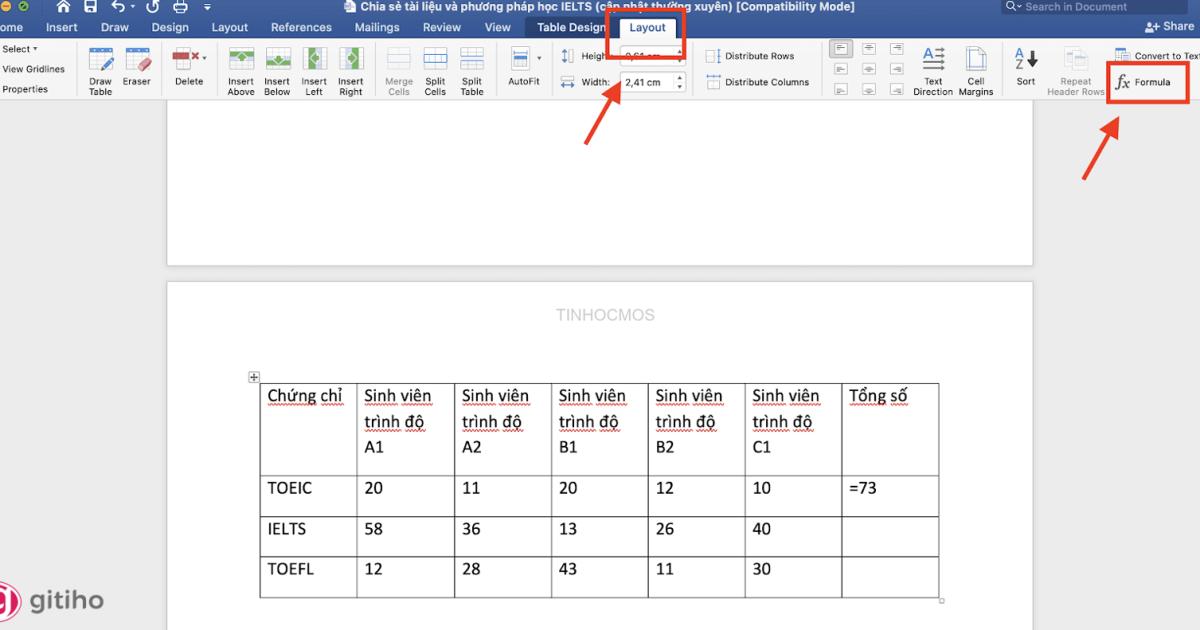Expand Customize Quick Access Toolbar arrow
Viewport: 1200px width, 630px height.
coord(208,8)
